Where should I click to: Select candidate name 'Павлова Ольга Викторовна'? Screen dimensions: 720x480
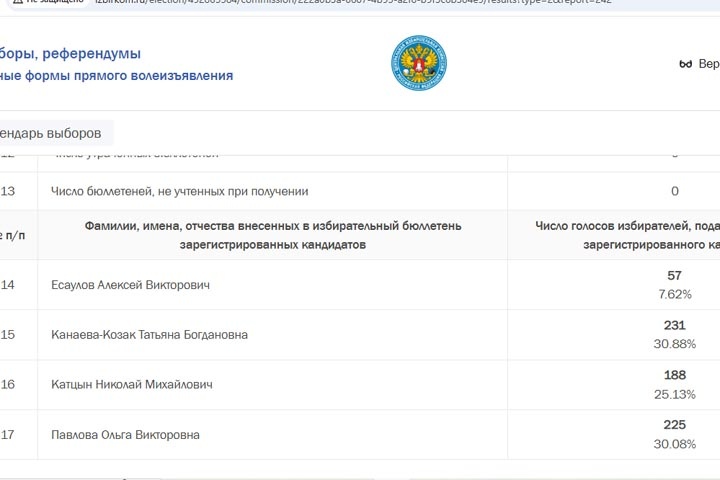125,435
